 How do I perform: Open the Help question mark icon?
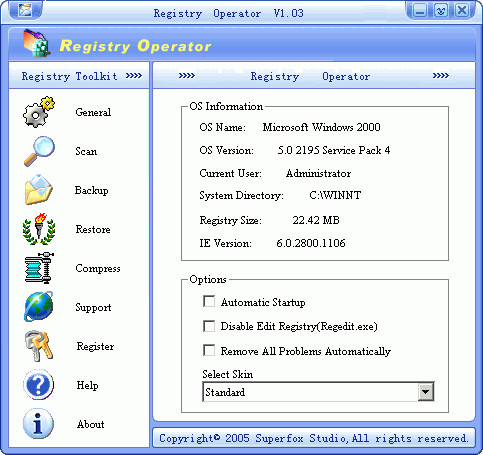[38, 385]
